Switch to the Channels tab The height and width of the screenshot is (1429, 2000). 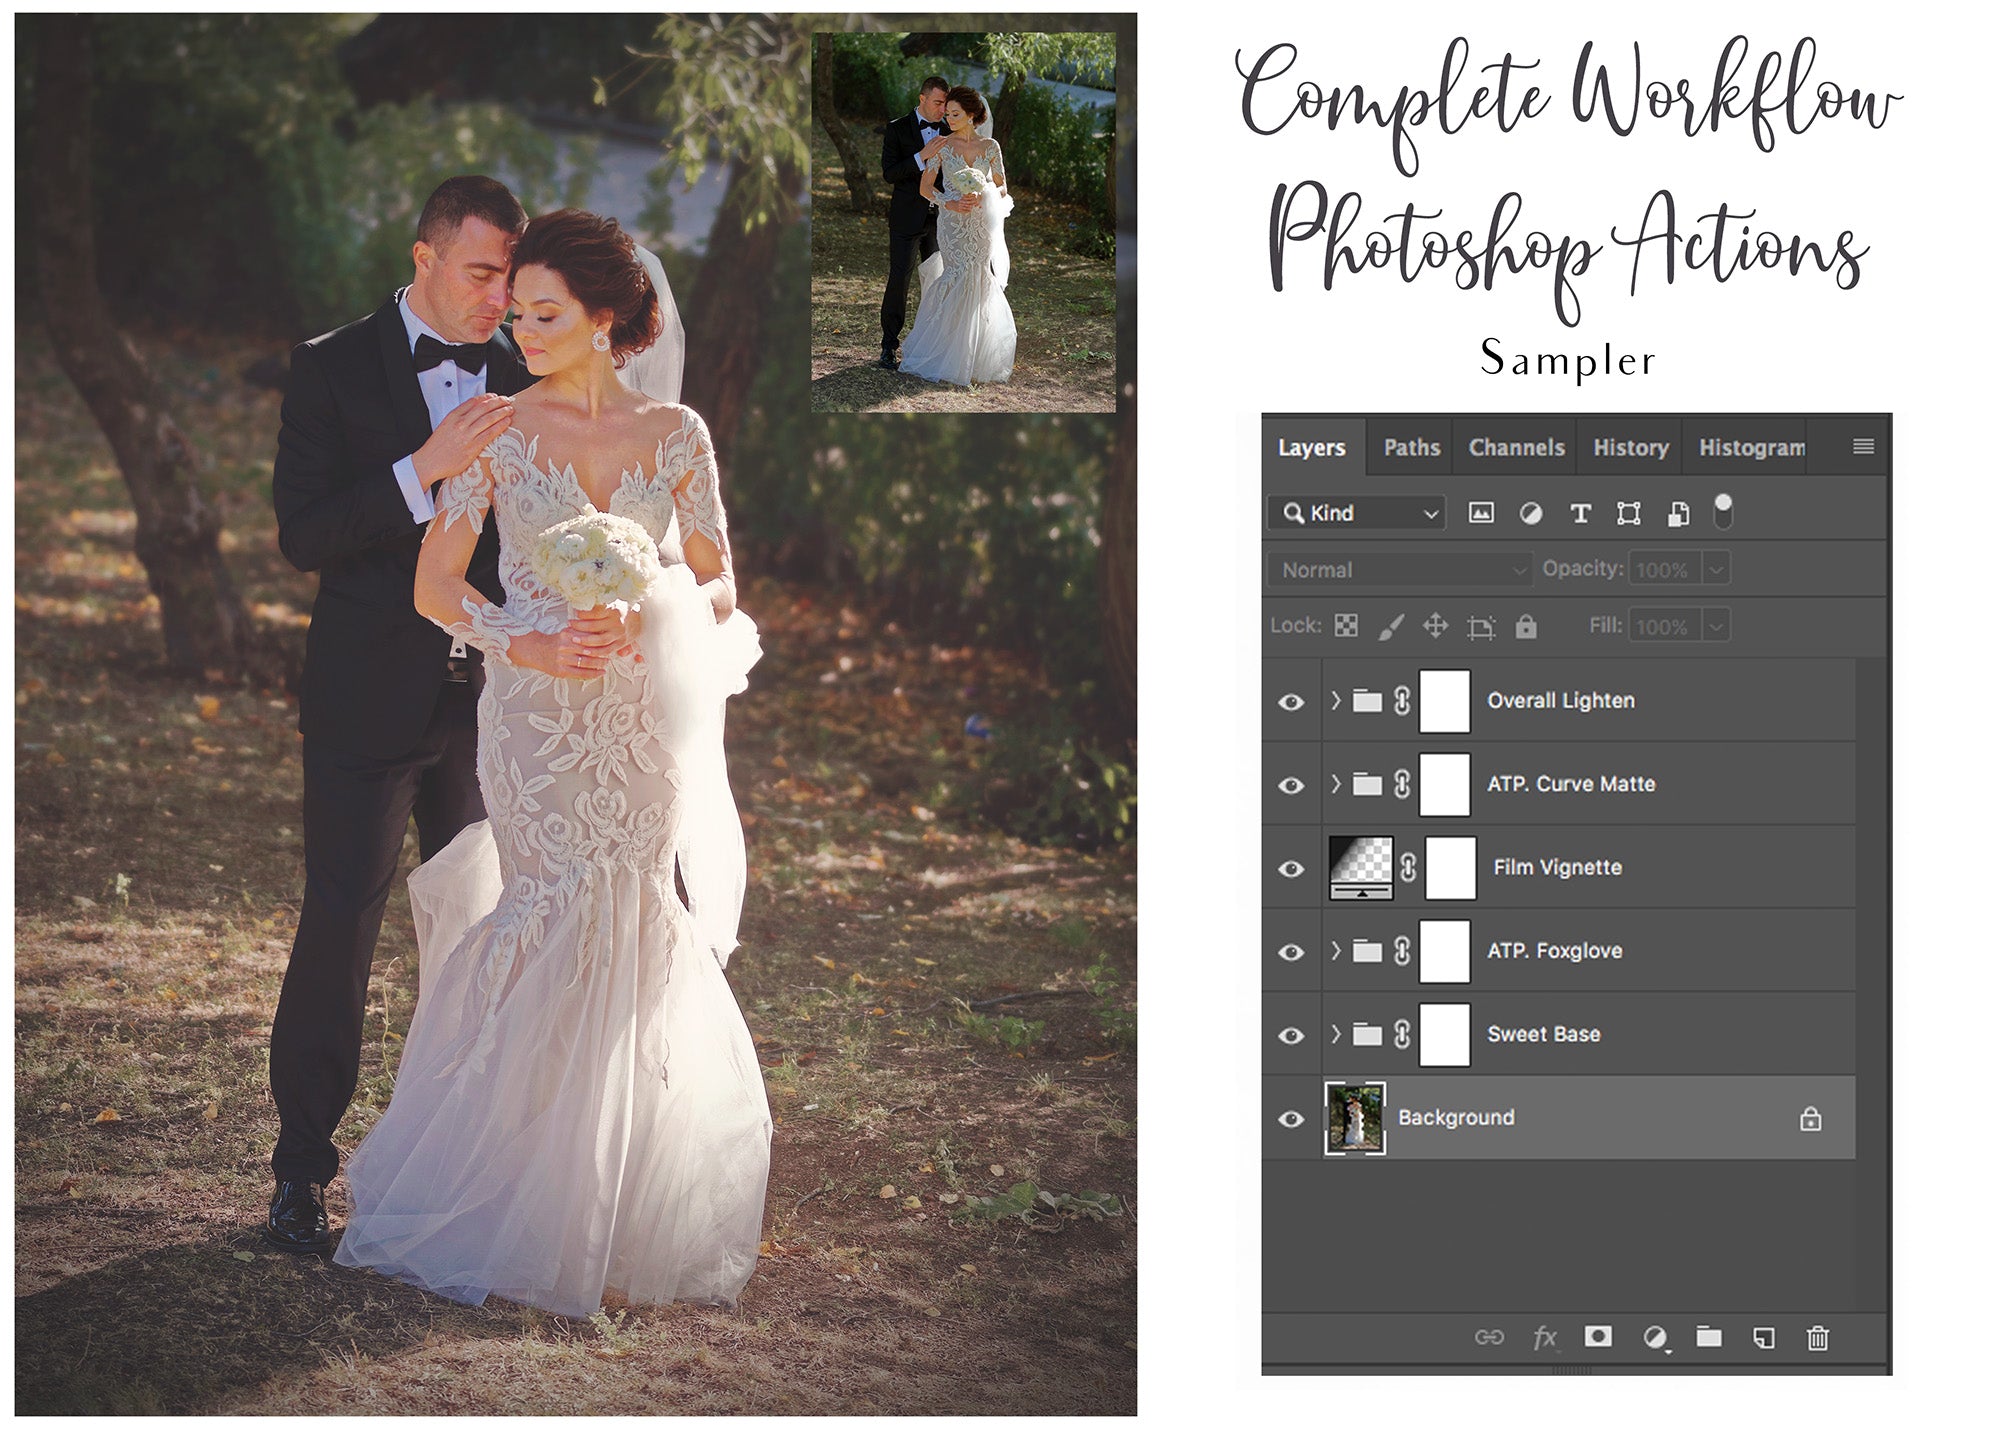pos(1516,448)
